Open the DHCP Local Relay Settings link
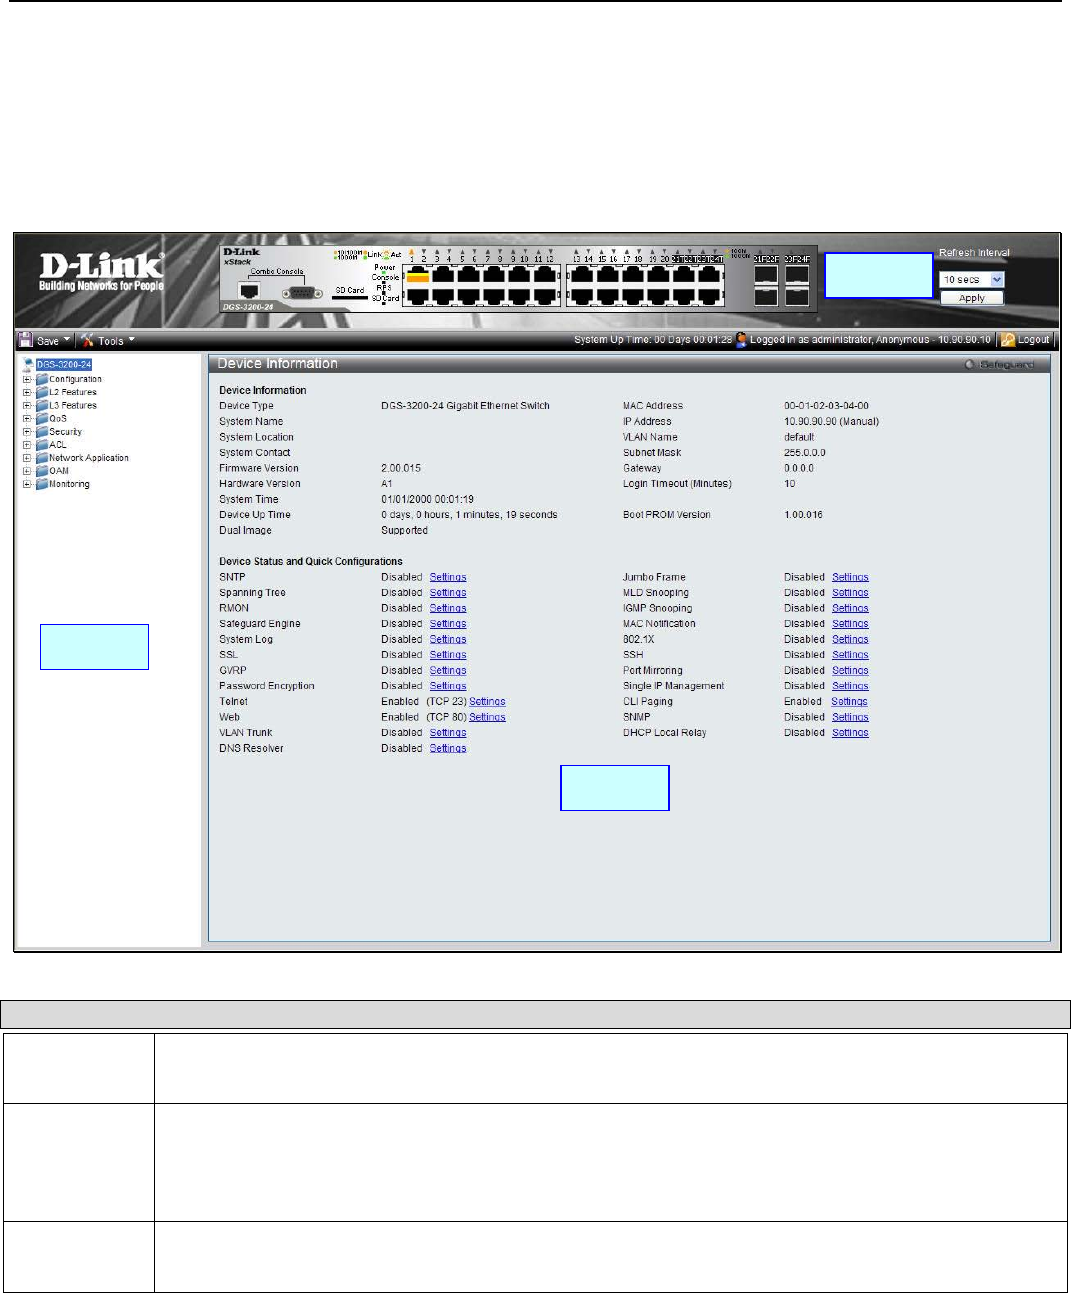Image resolution: width=1071 pixels, height=1293 pixels. [850, 733]
